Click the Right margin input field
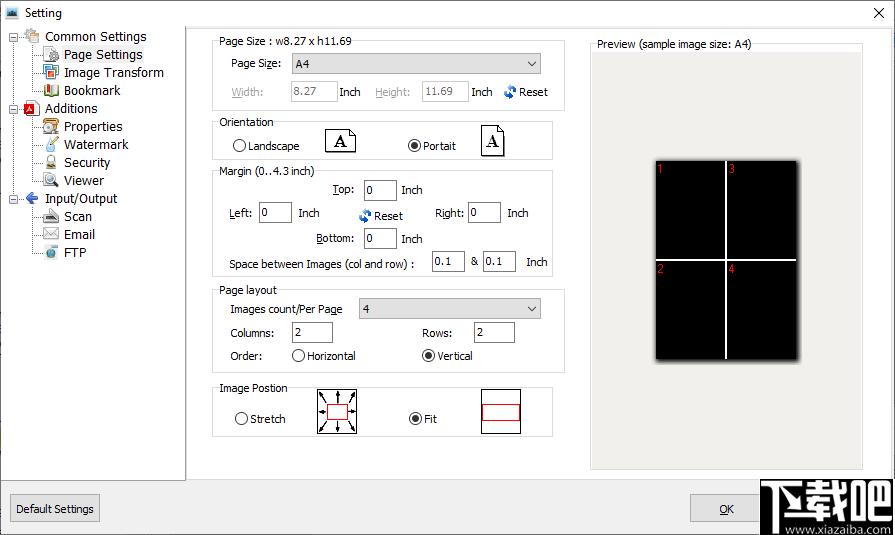Viewport: 895px width, 535px height. coord(484,212)
